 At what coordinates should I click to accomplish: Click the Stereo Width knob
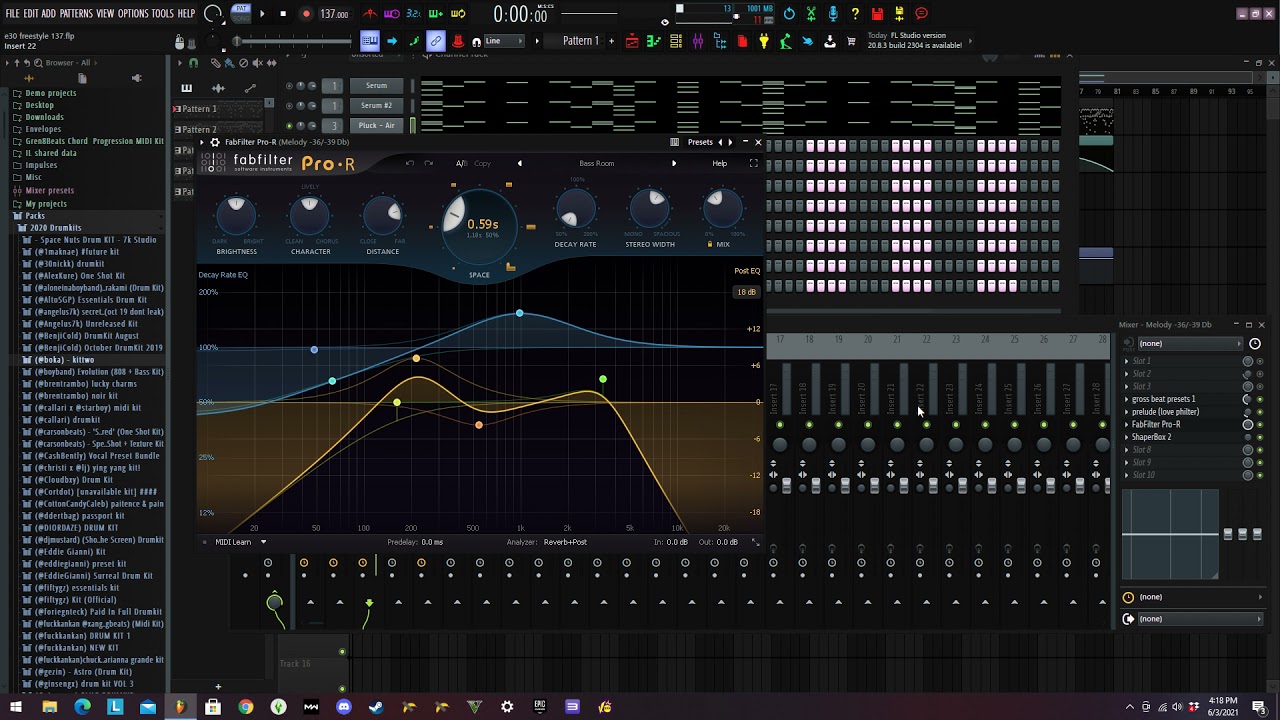point(650,210)
